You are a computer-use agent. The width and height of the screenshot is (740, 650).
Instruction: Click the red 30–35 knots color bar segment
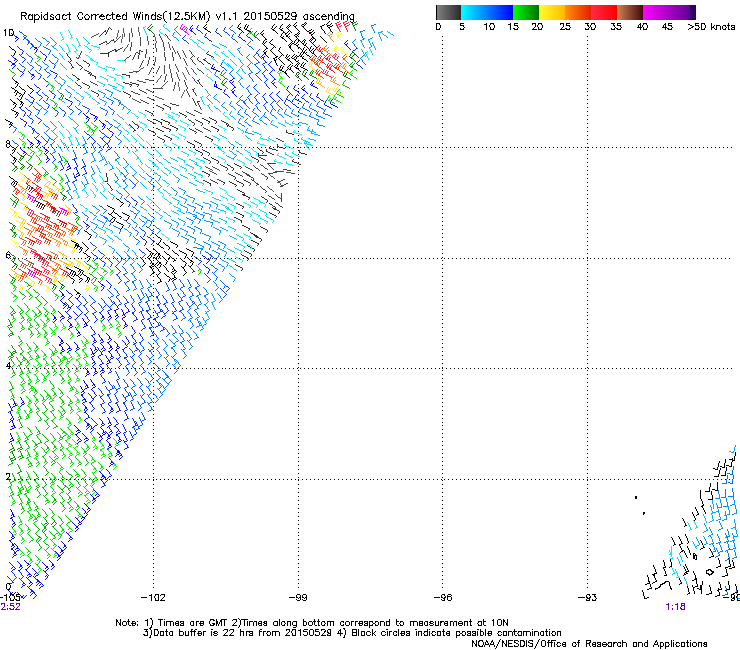pos(604,12)
